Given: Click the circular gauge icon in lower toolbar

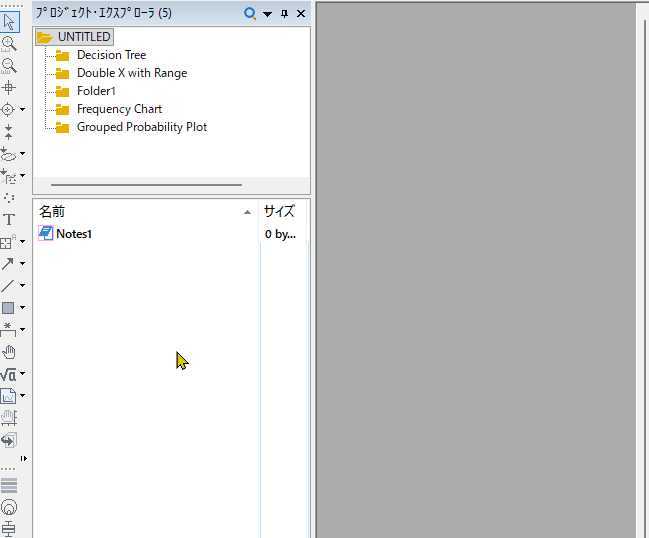Looking at the screenshot, I should click(x=9, y=507).
